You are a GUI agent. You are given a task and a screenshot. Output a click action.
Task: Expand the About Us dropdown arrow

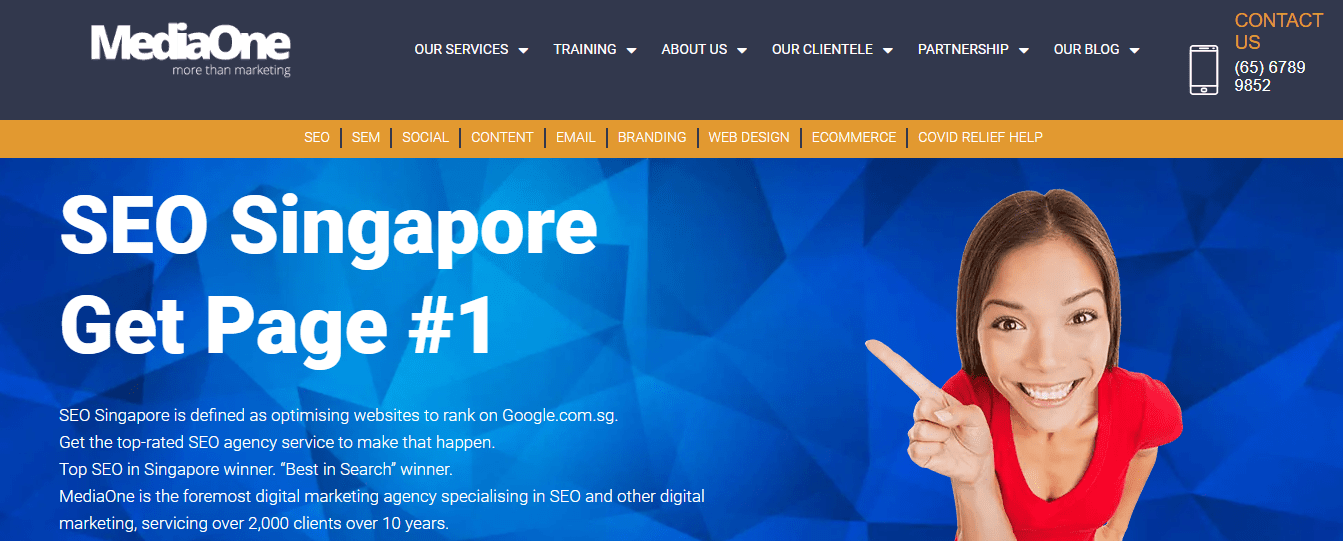click(742, 50)
